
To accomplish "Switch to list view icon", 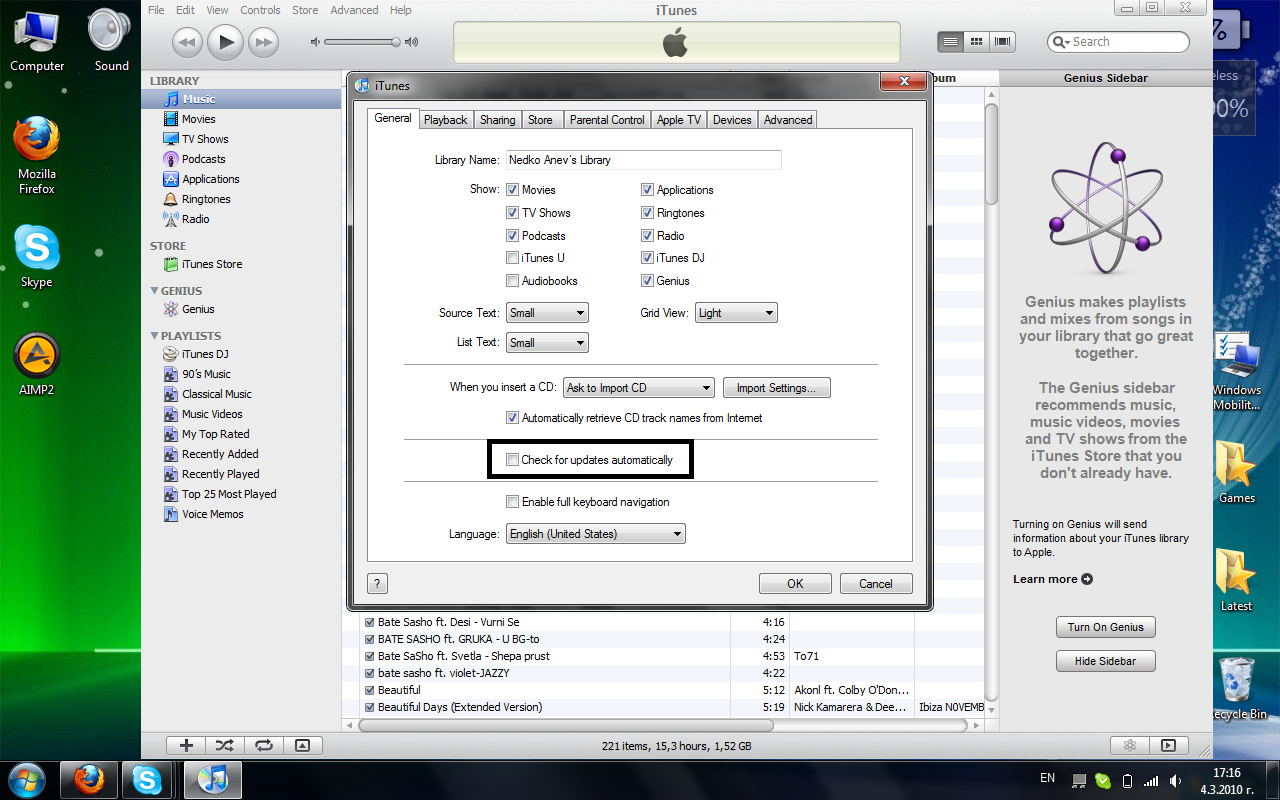I will coord(950,42).
